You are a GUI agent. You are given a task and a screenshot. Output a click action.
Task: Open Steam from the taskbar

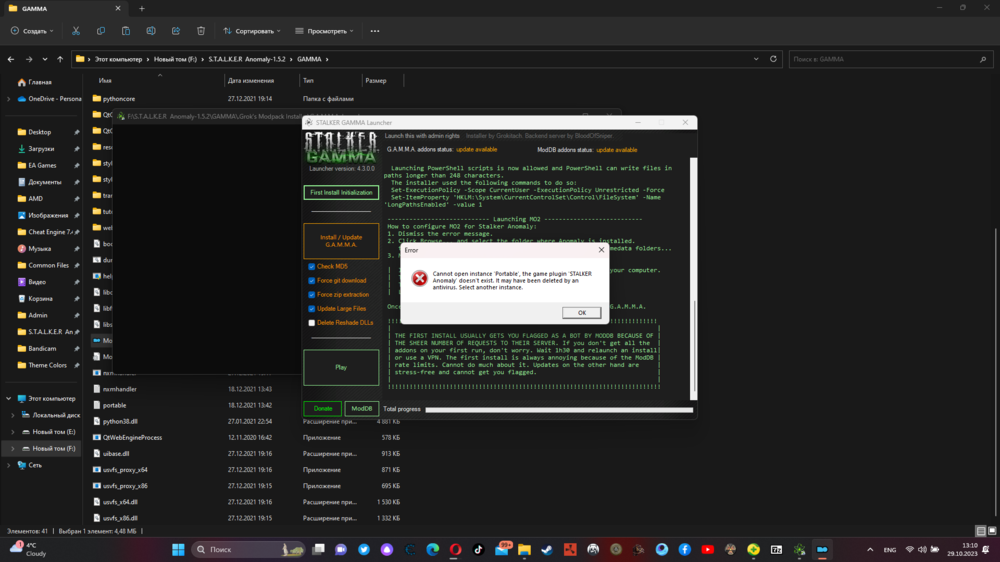coord(547,549)
